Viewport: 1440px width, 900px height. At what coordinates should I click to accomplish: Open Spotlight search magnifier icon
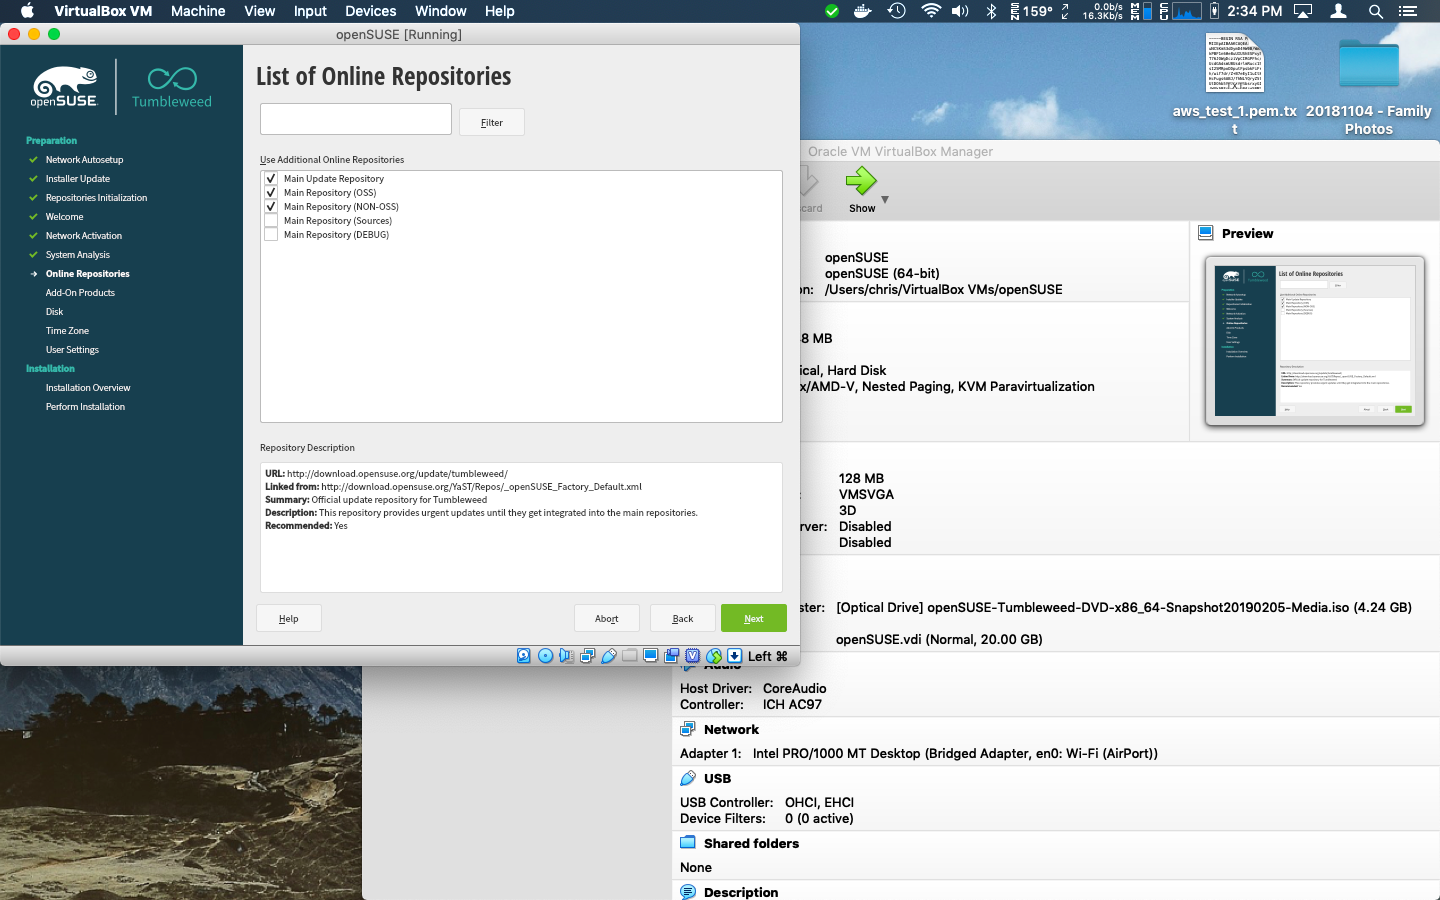coord(1376,11)
